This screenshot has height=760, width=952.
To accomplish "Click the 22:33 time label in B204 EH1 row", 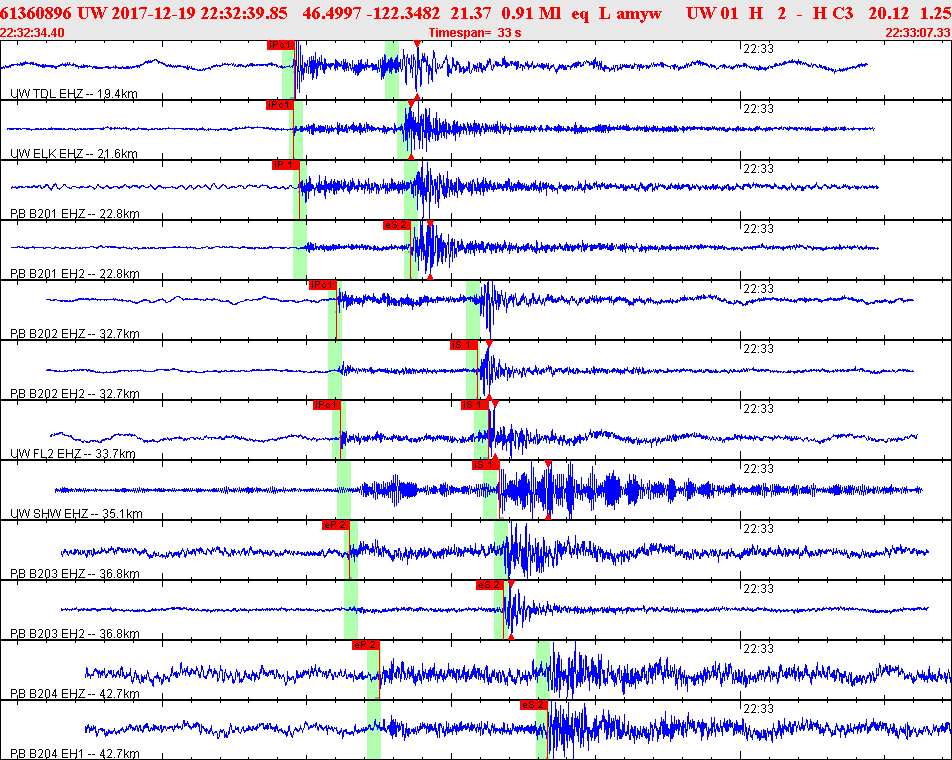I will click(x=758, y=709).
